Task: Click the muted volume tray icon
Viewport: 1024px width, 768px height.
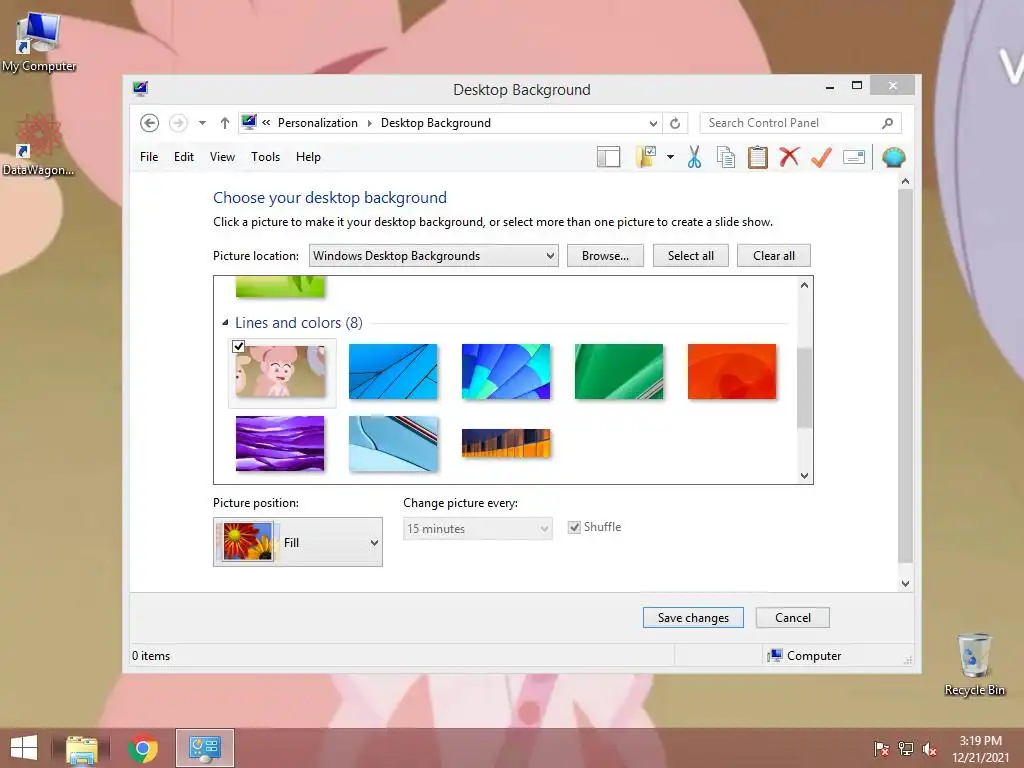Action: pyautogui.click(x=929, y=749)
